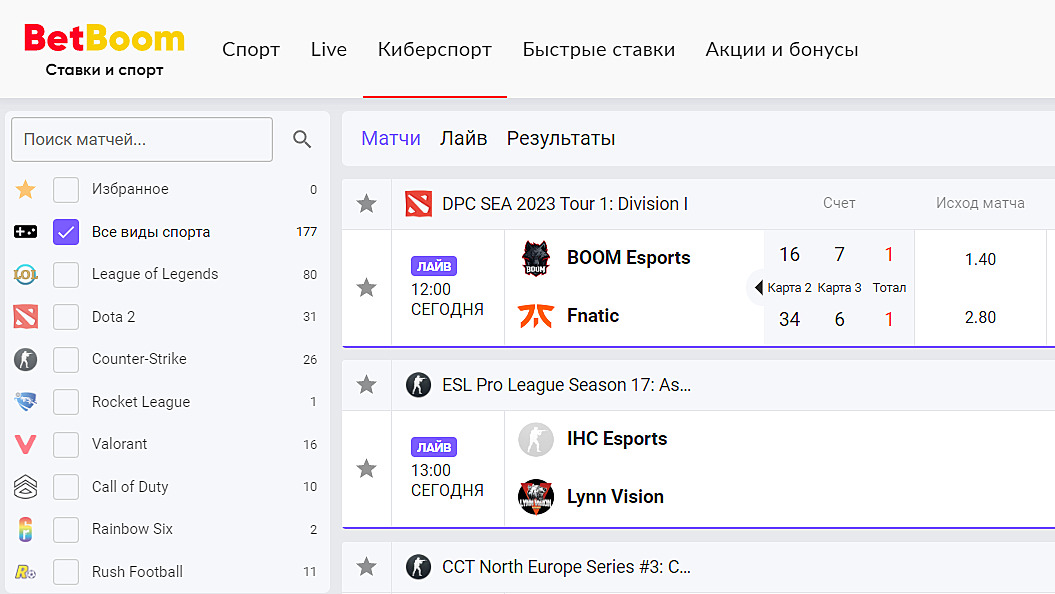Screen dimensions: 1055x594
Task: Star the ESL Pro League Season 17 tournament
Action: [367, 385]
